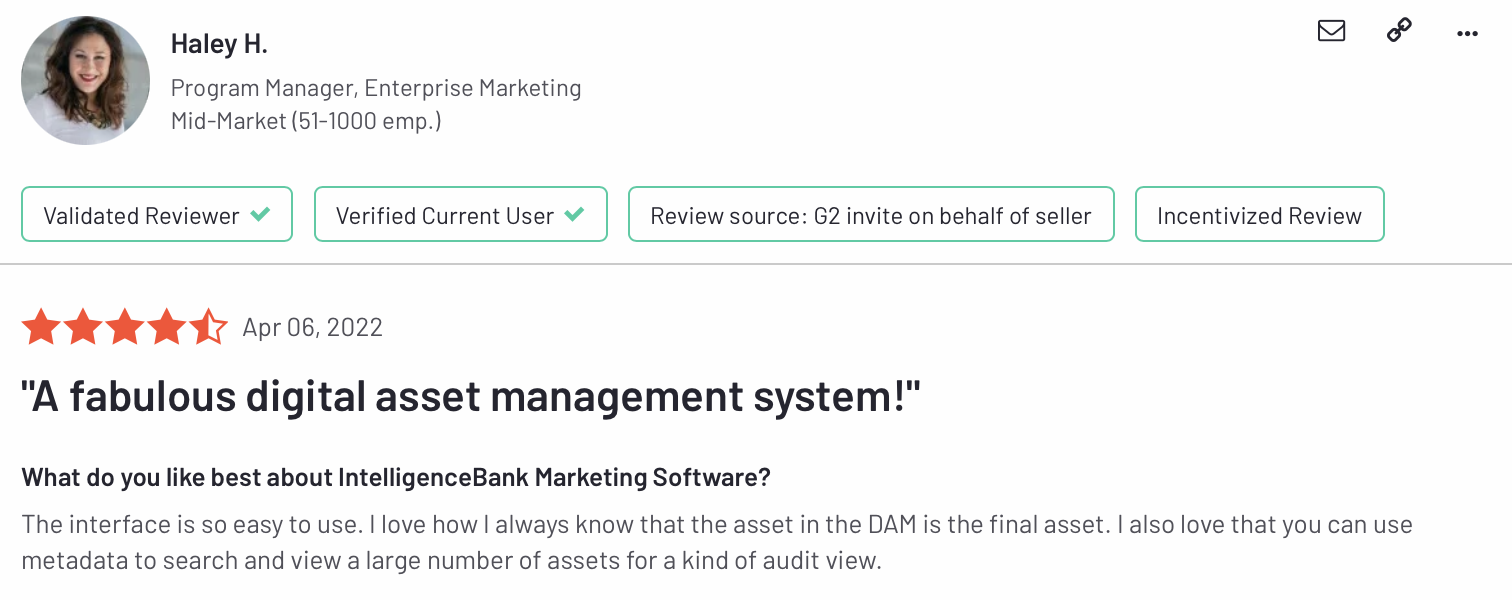Click review body starting "The interface is so easy"
Image resolution: width=1512 pixels, height=600 pixels.
click(717, 542)
